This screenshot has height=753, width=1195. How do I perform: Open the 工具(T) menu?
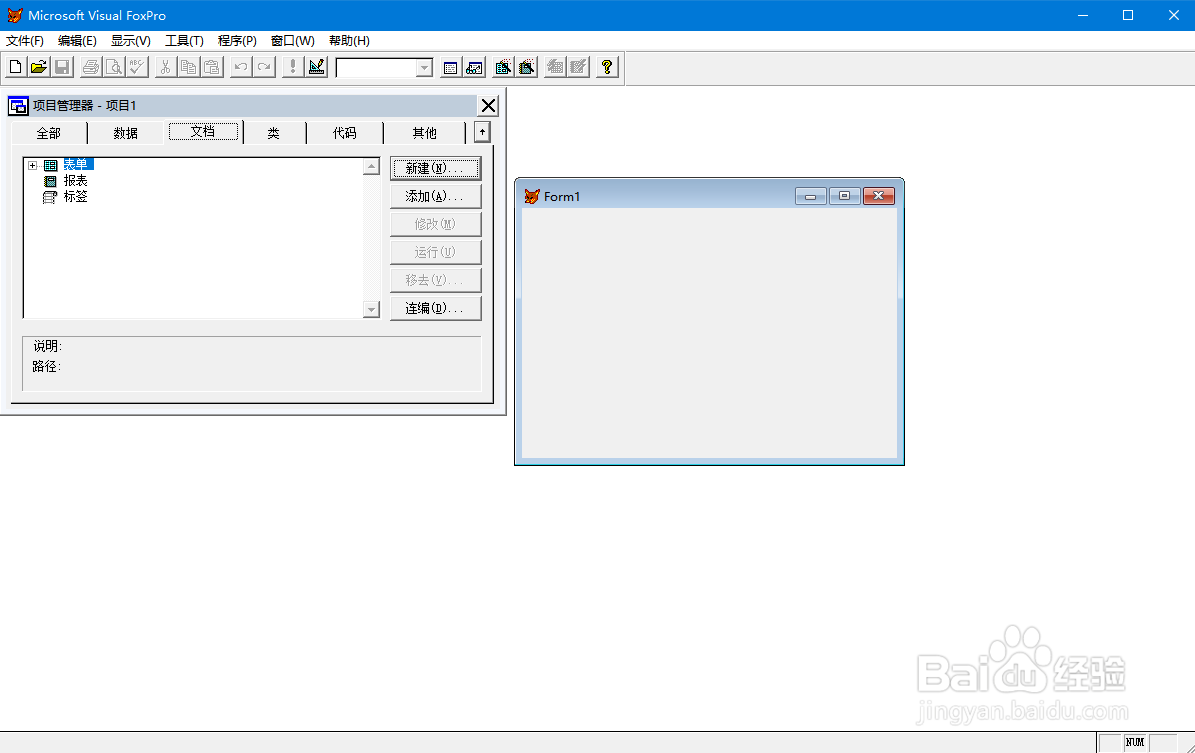pos(184,40)
